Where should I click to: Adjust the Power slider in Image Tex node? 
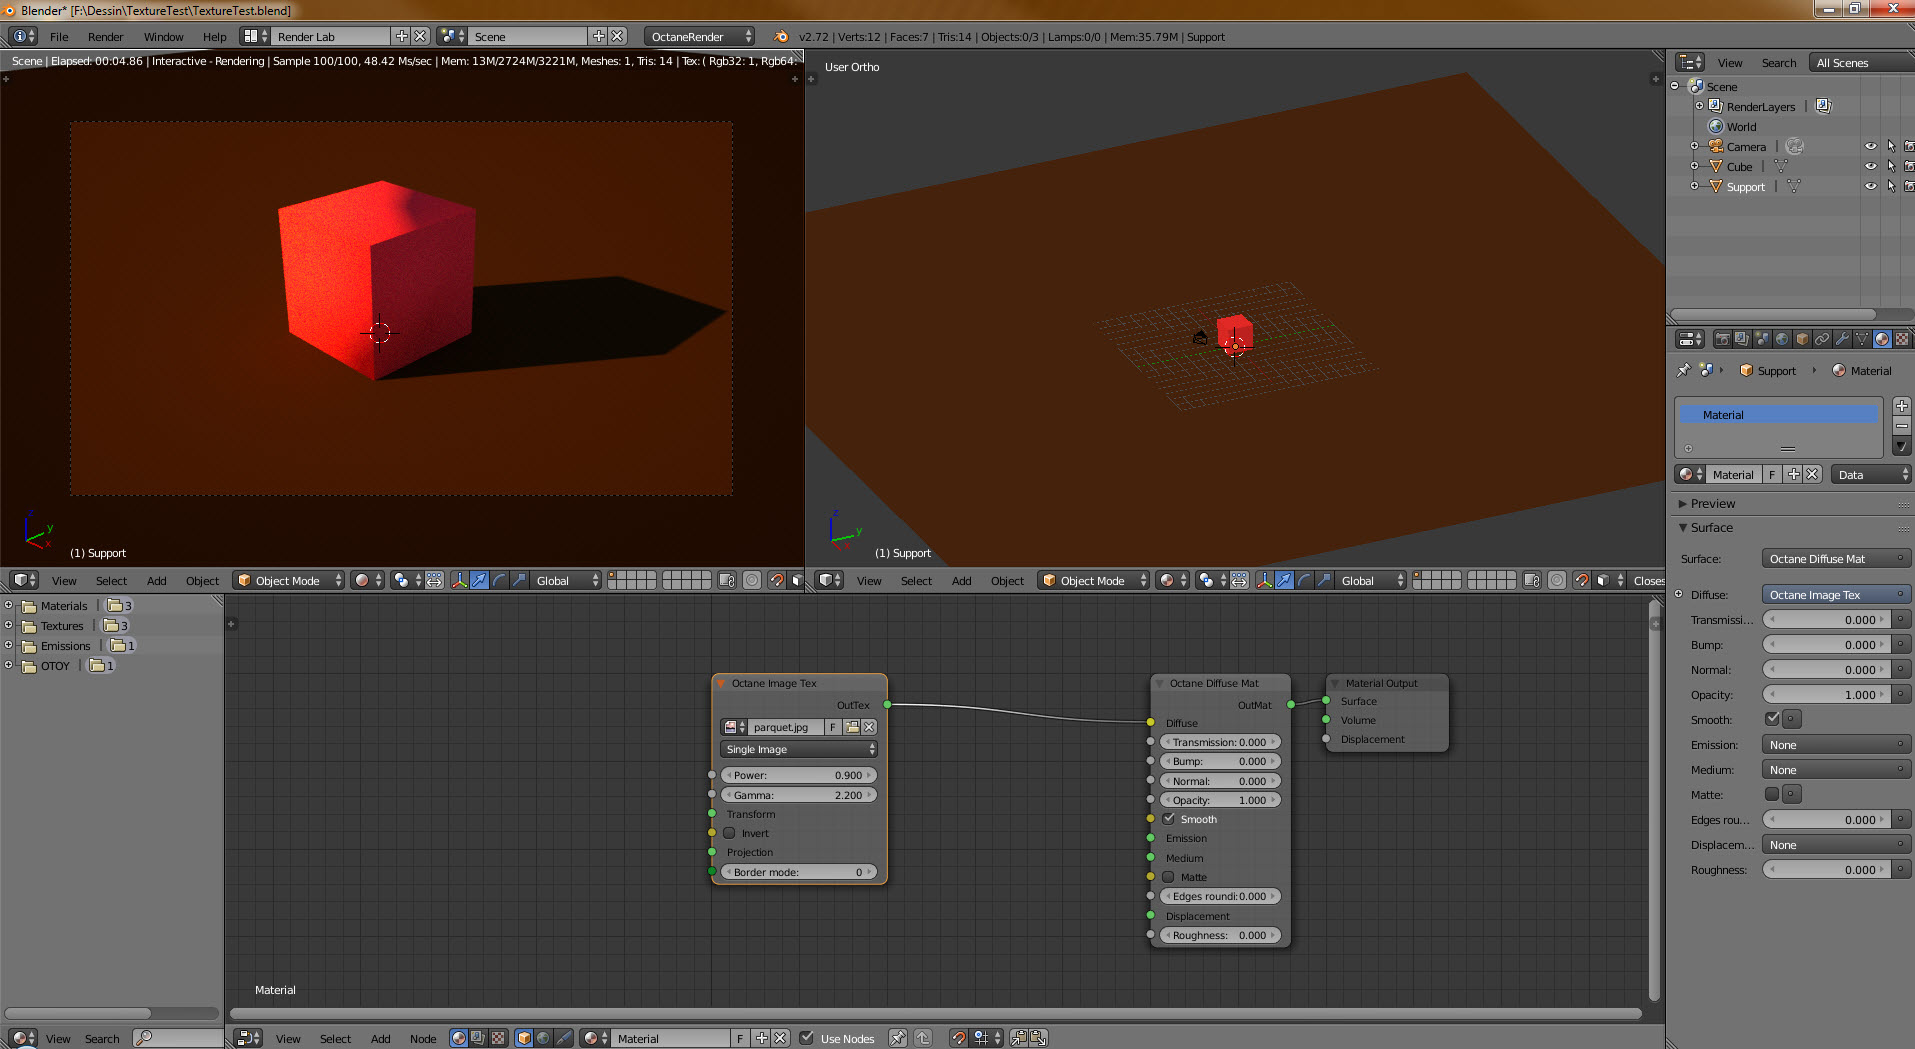pyautogui.click(x=799, y=775)
